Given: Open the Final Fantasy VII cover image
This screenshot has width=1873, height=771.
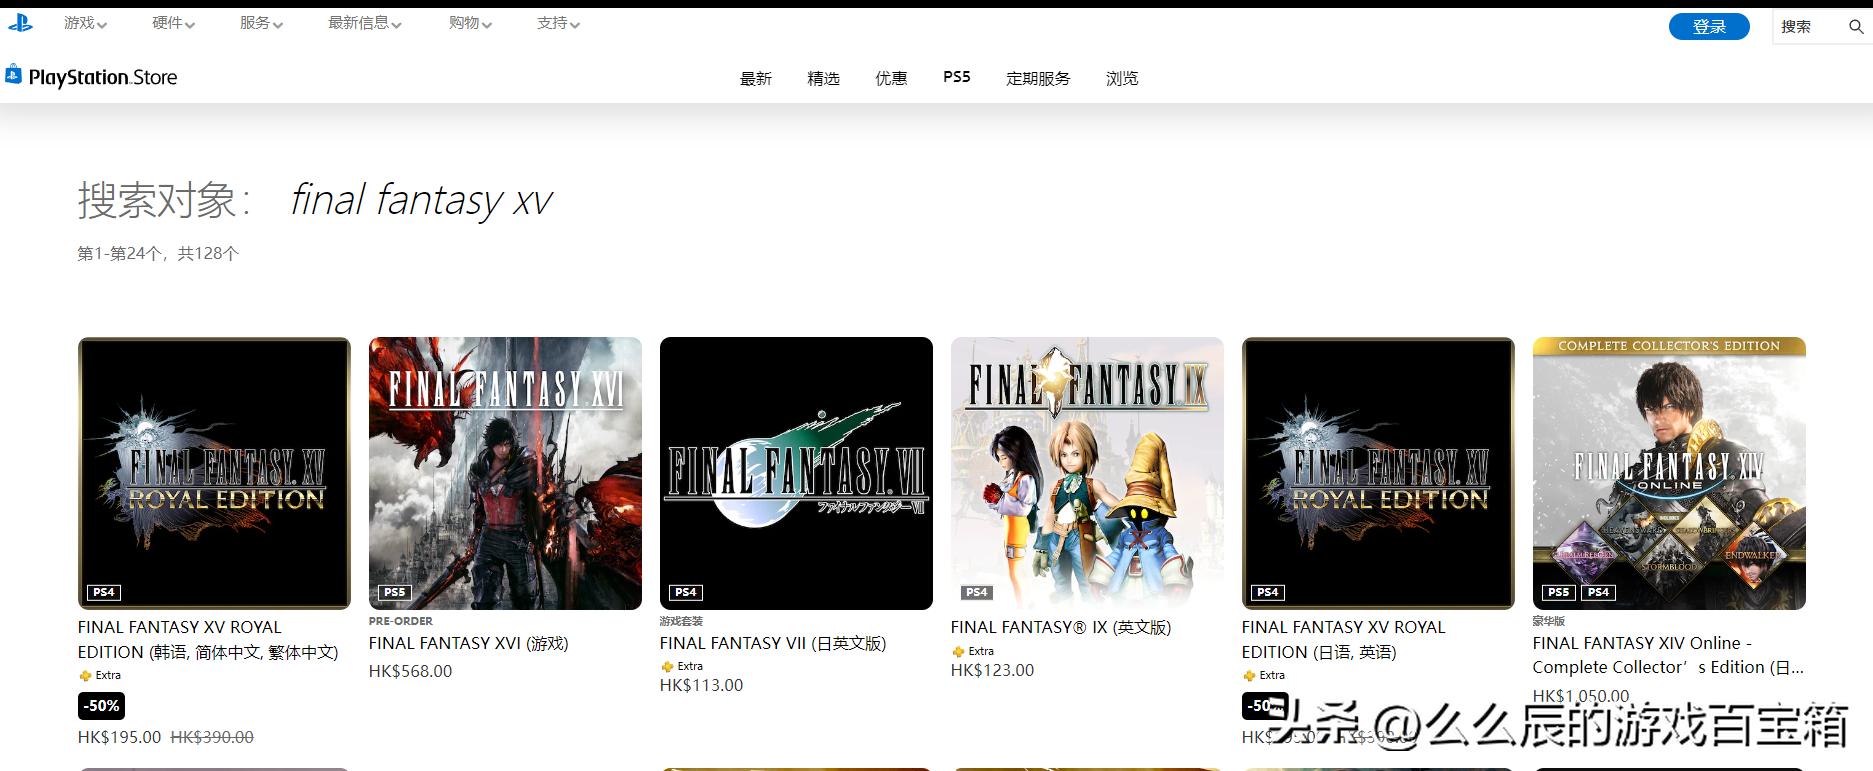Looking at the screenshot, I should click(x=796, y=473).
